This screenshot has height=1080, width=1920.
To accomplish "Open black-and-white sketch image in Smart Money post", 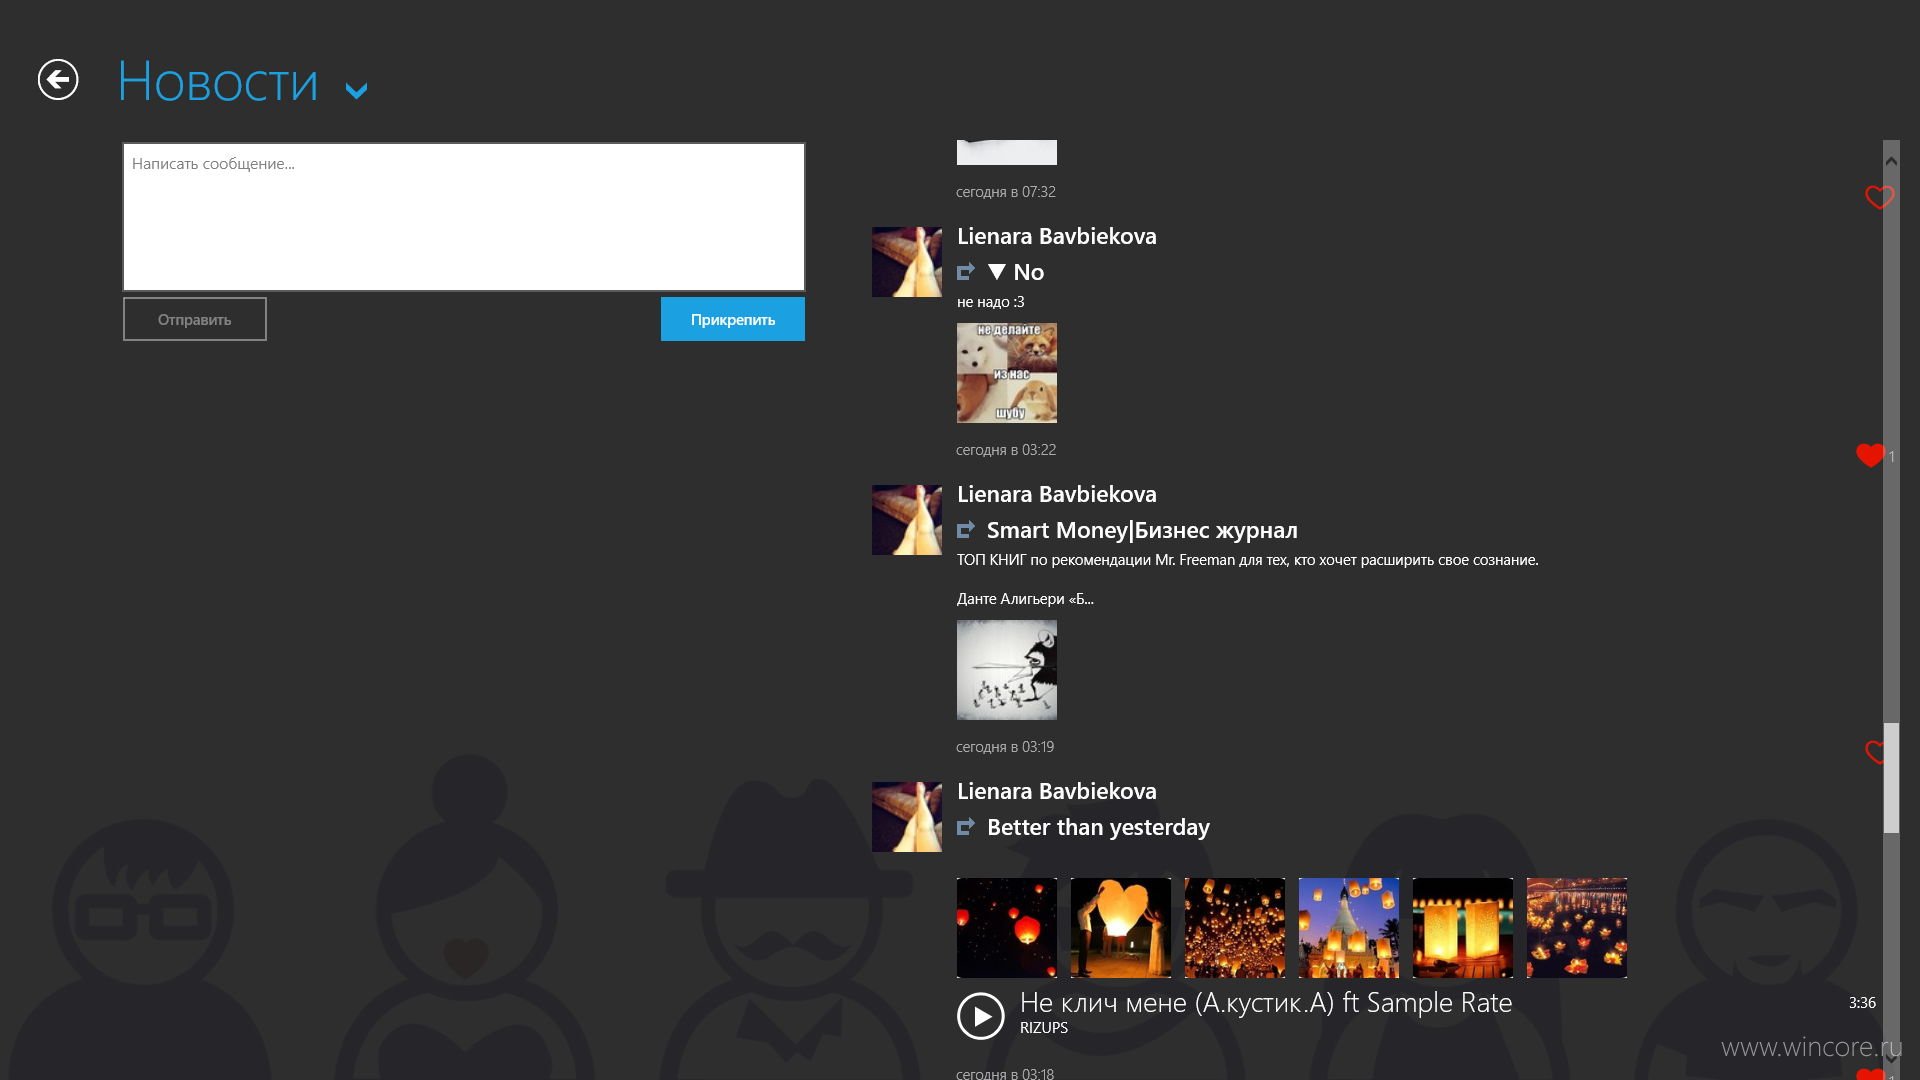I will [x=1007, y=670].
